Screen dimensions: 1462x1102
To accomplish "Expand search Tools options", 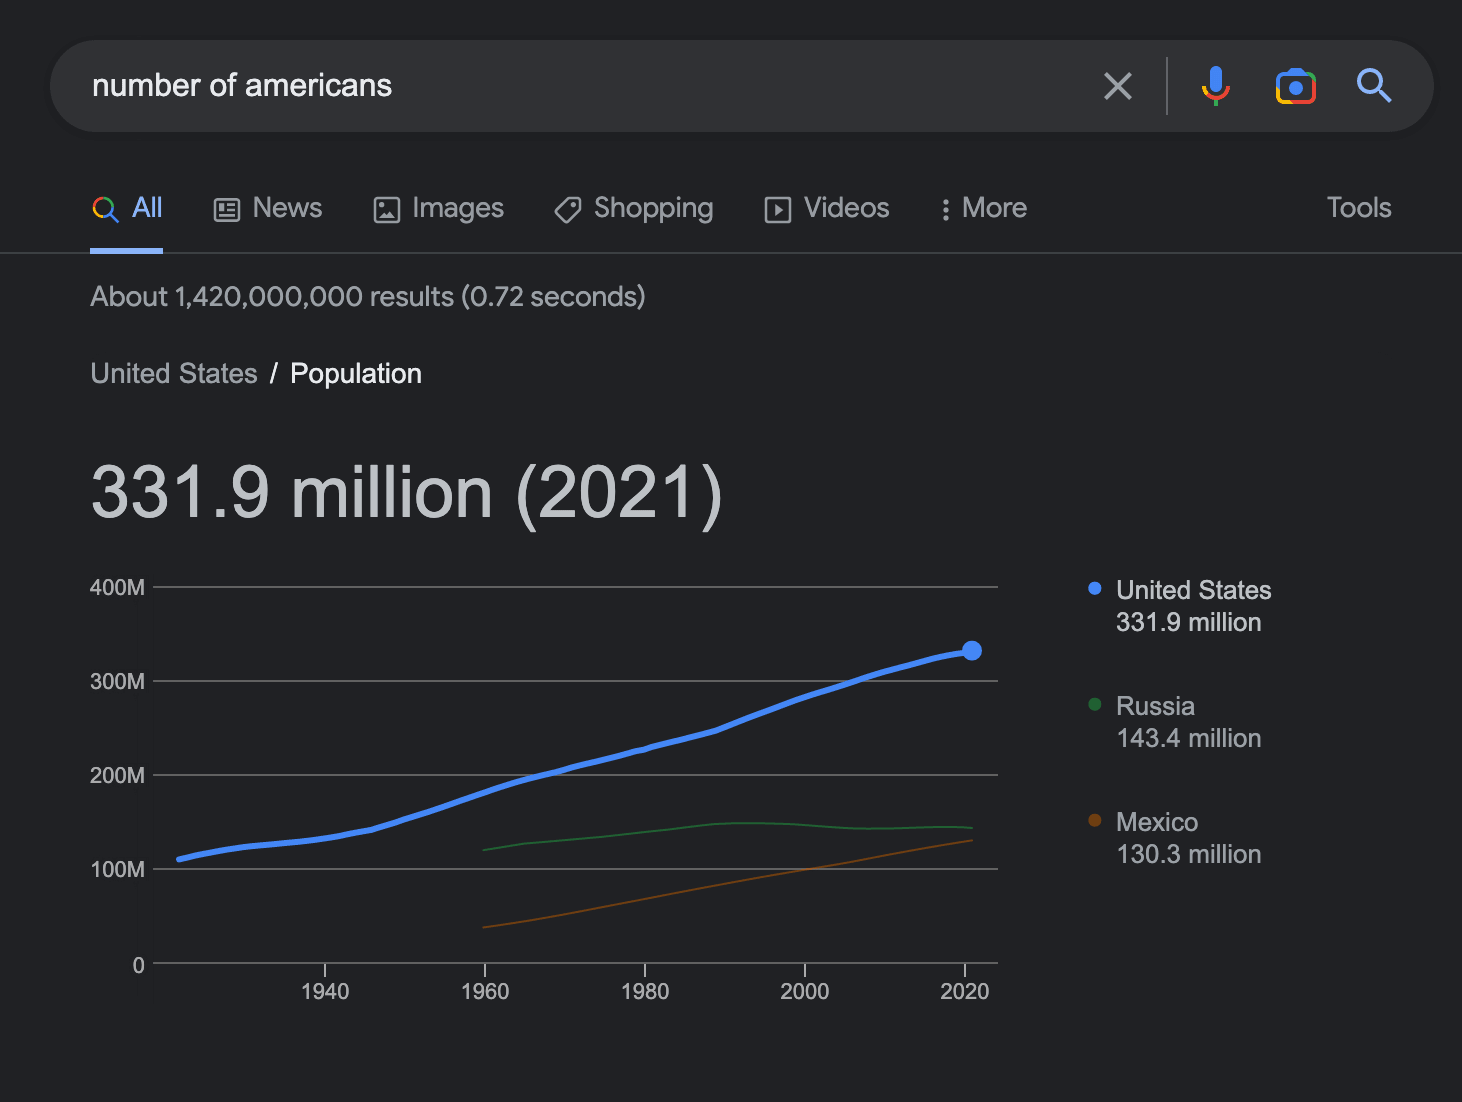I will (x=1358, y=208).
